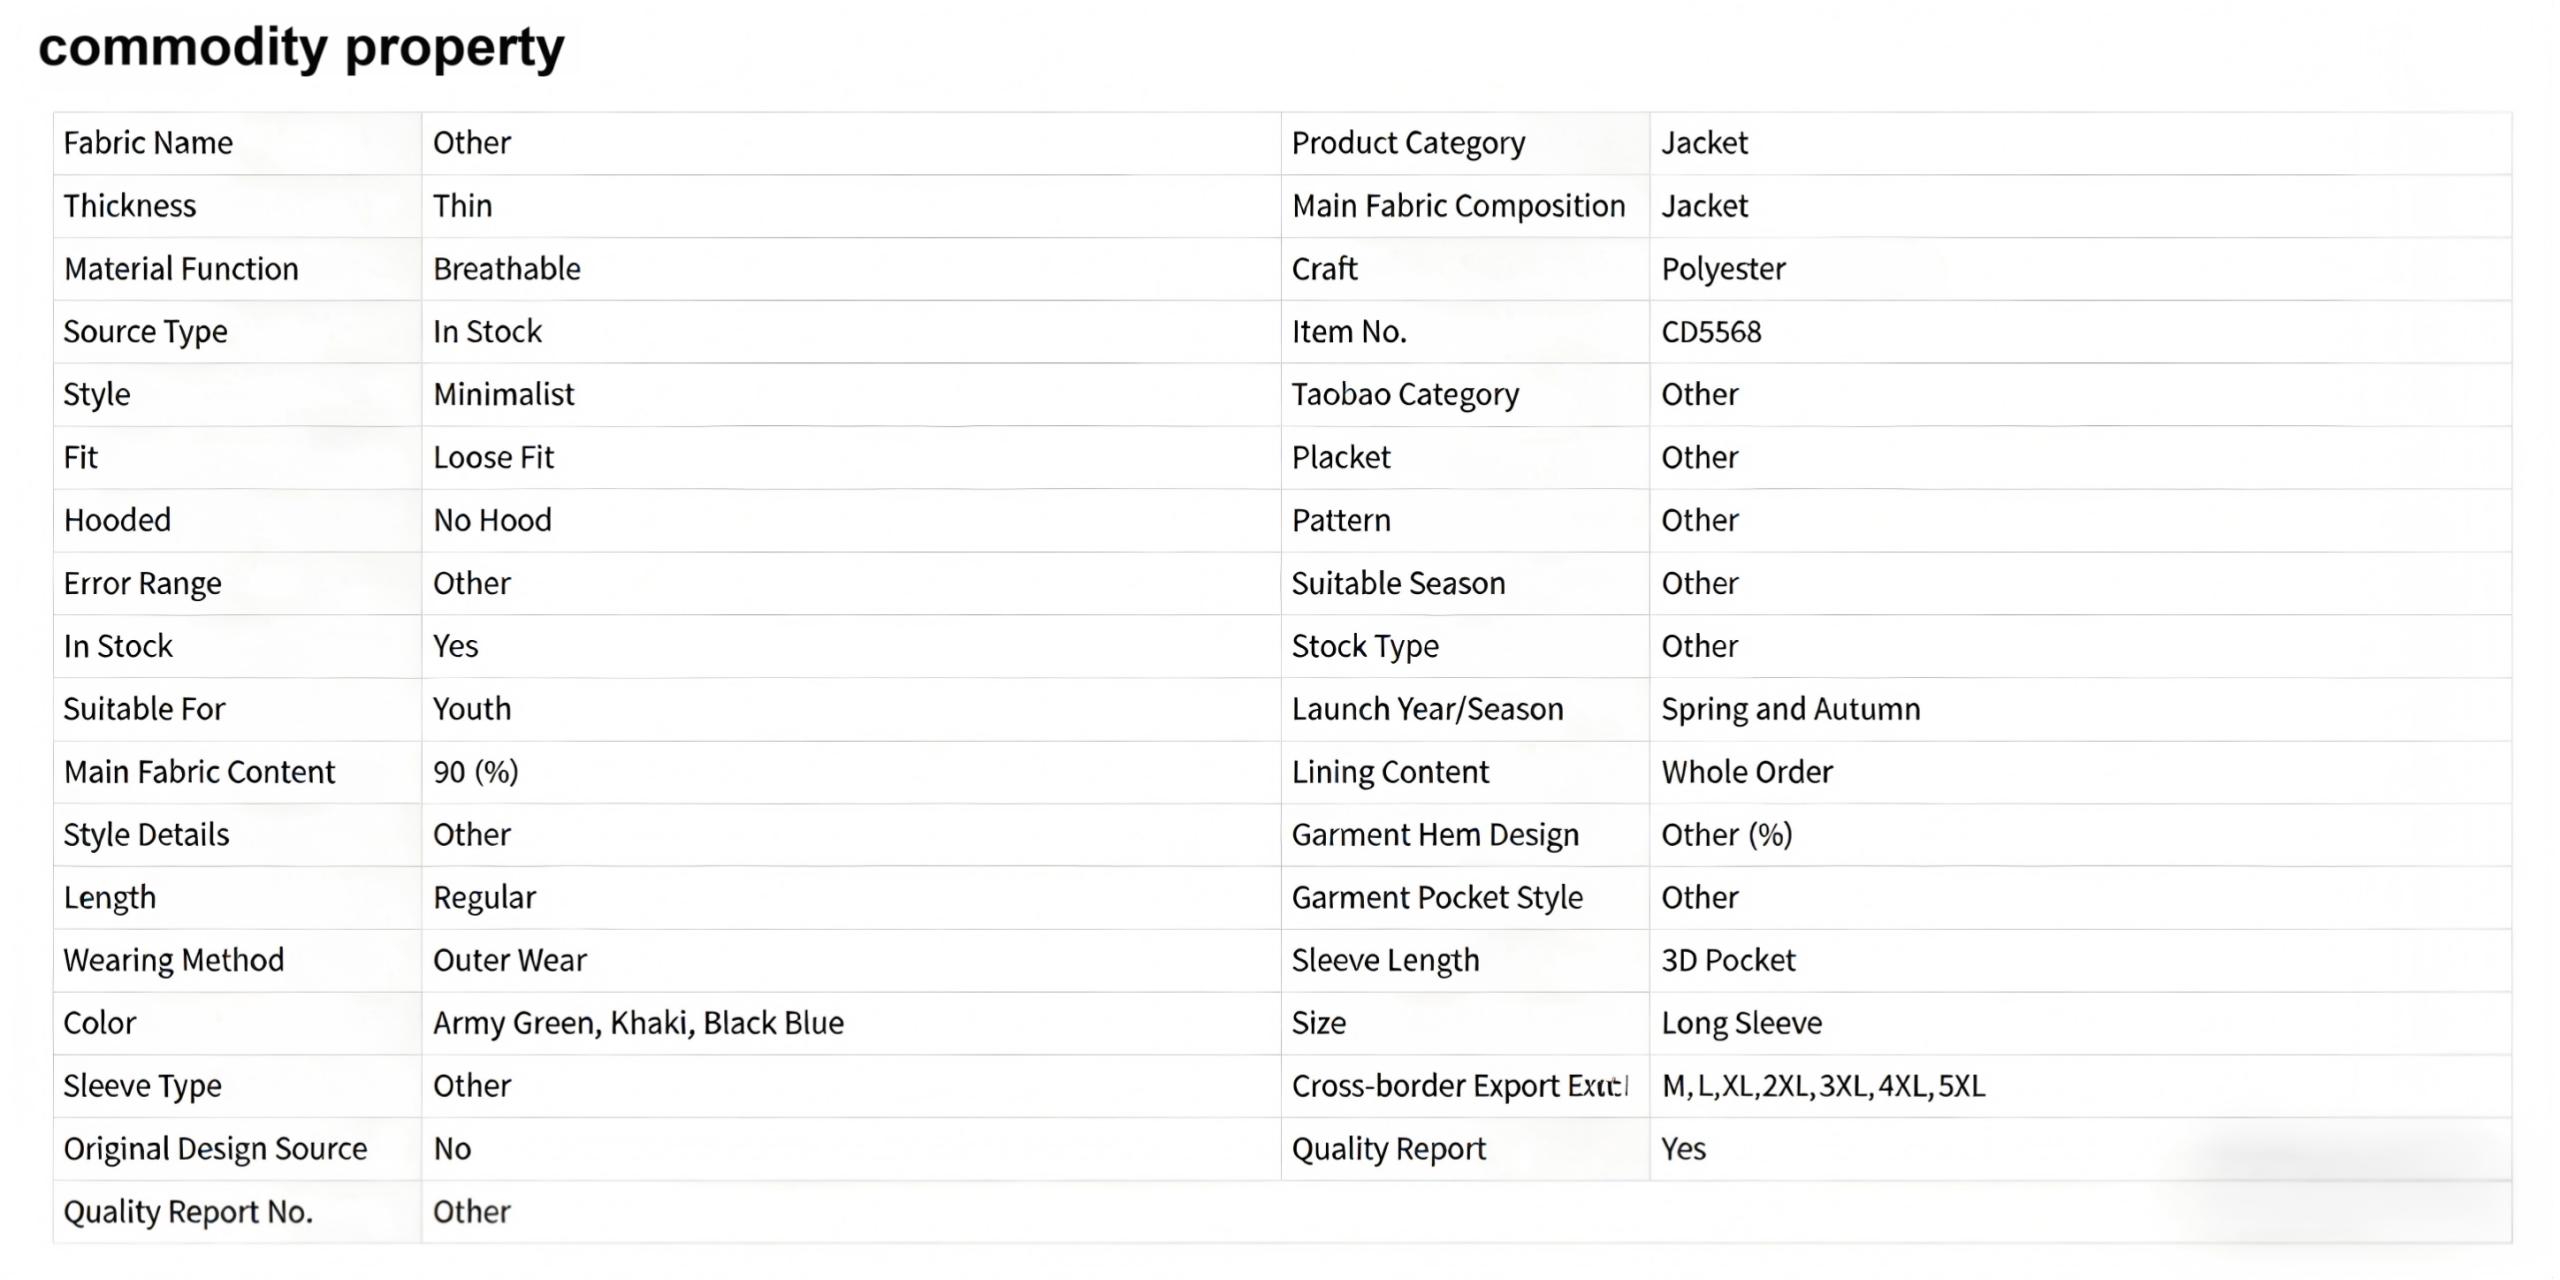Image resolution: width=2560 pixels, height=1280 pixels.
Task: Click the 'No Hood' value
Action: click(492, 521)
